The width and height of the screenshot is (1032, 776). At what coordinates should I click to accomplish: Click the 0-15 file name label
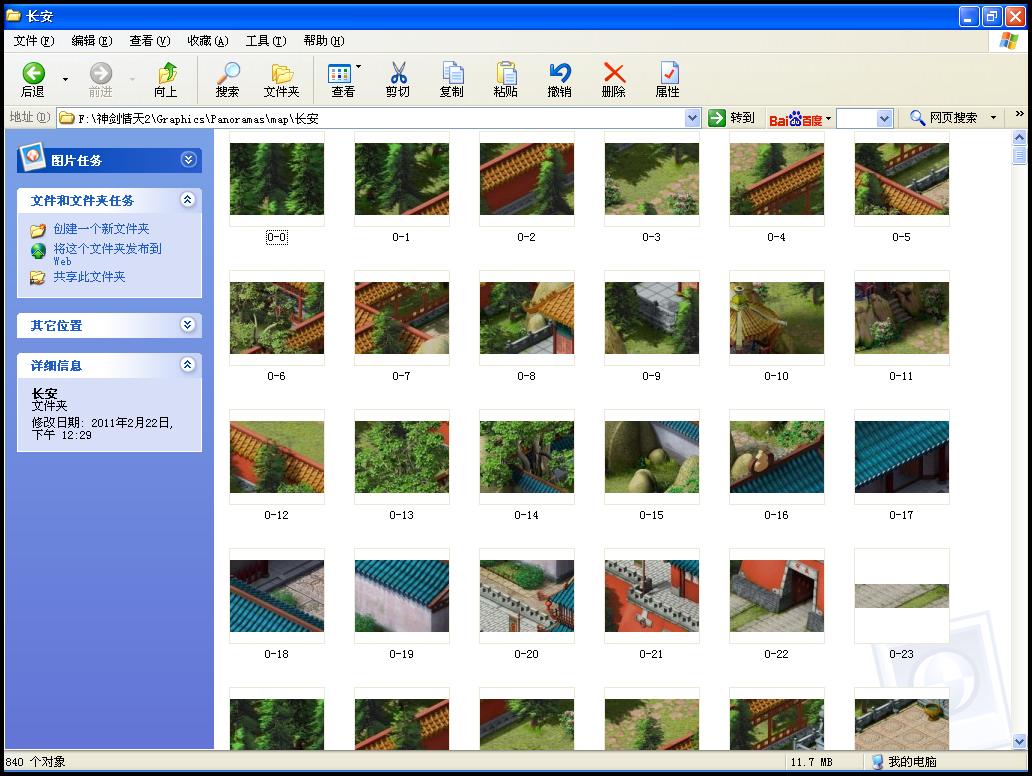coord(652,515)
